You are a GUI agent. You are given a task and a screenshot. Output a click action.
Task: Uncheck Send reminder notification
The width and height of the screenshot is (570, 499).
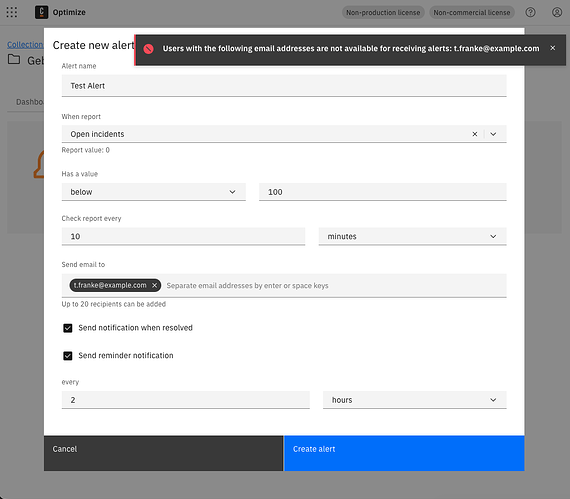(68, 356)
